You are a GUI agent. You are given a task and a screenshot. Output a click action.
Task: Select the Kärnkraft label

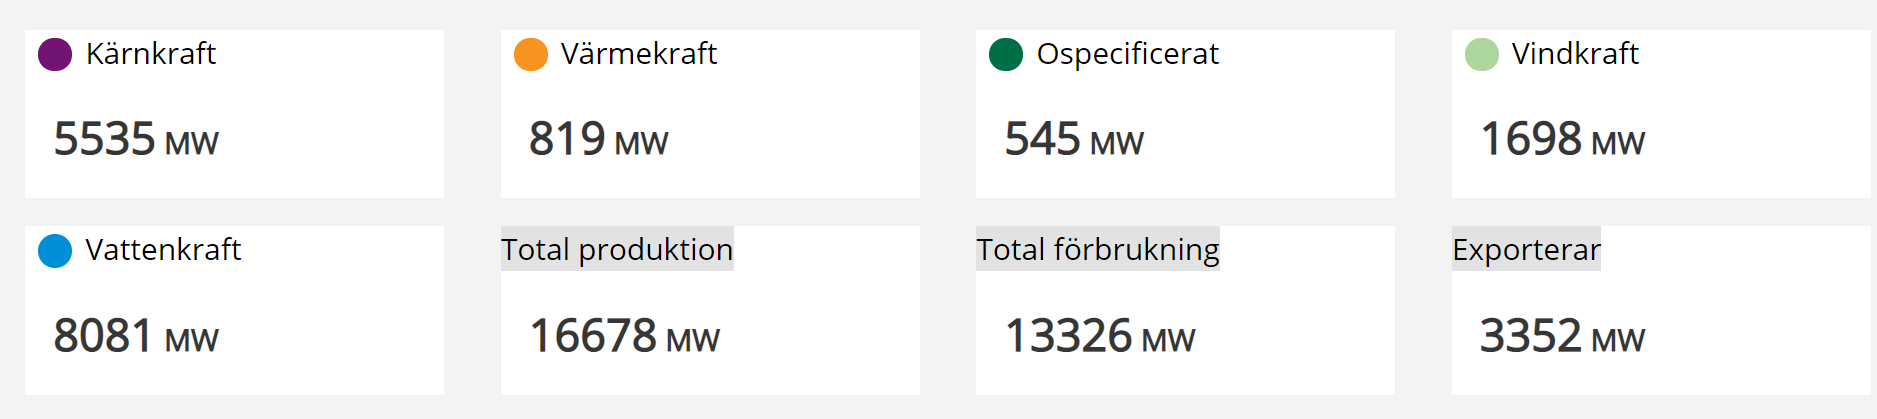[x=151, y=53]
